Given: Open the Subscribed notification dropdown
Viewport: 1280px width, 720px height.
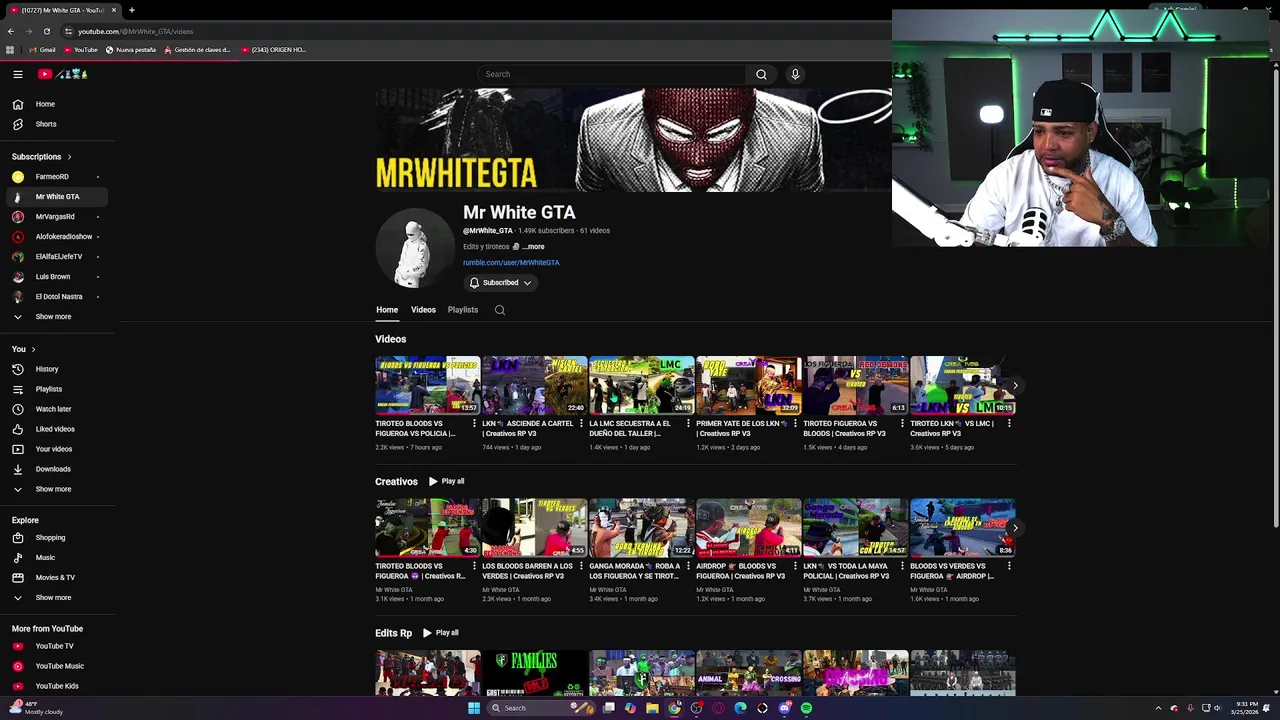Looking at the screenshot, I should click(501, 283).
